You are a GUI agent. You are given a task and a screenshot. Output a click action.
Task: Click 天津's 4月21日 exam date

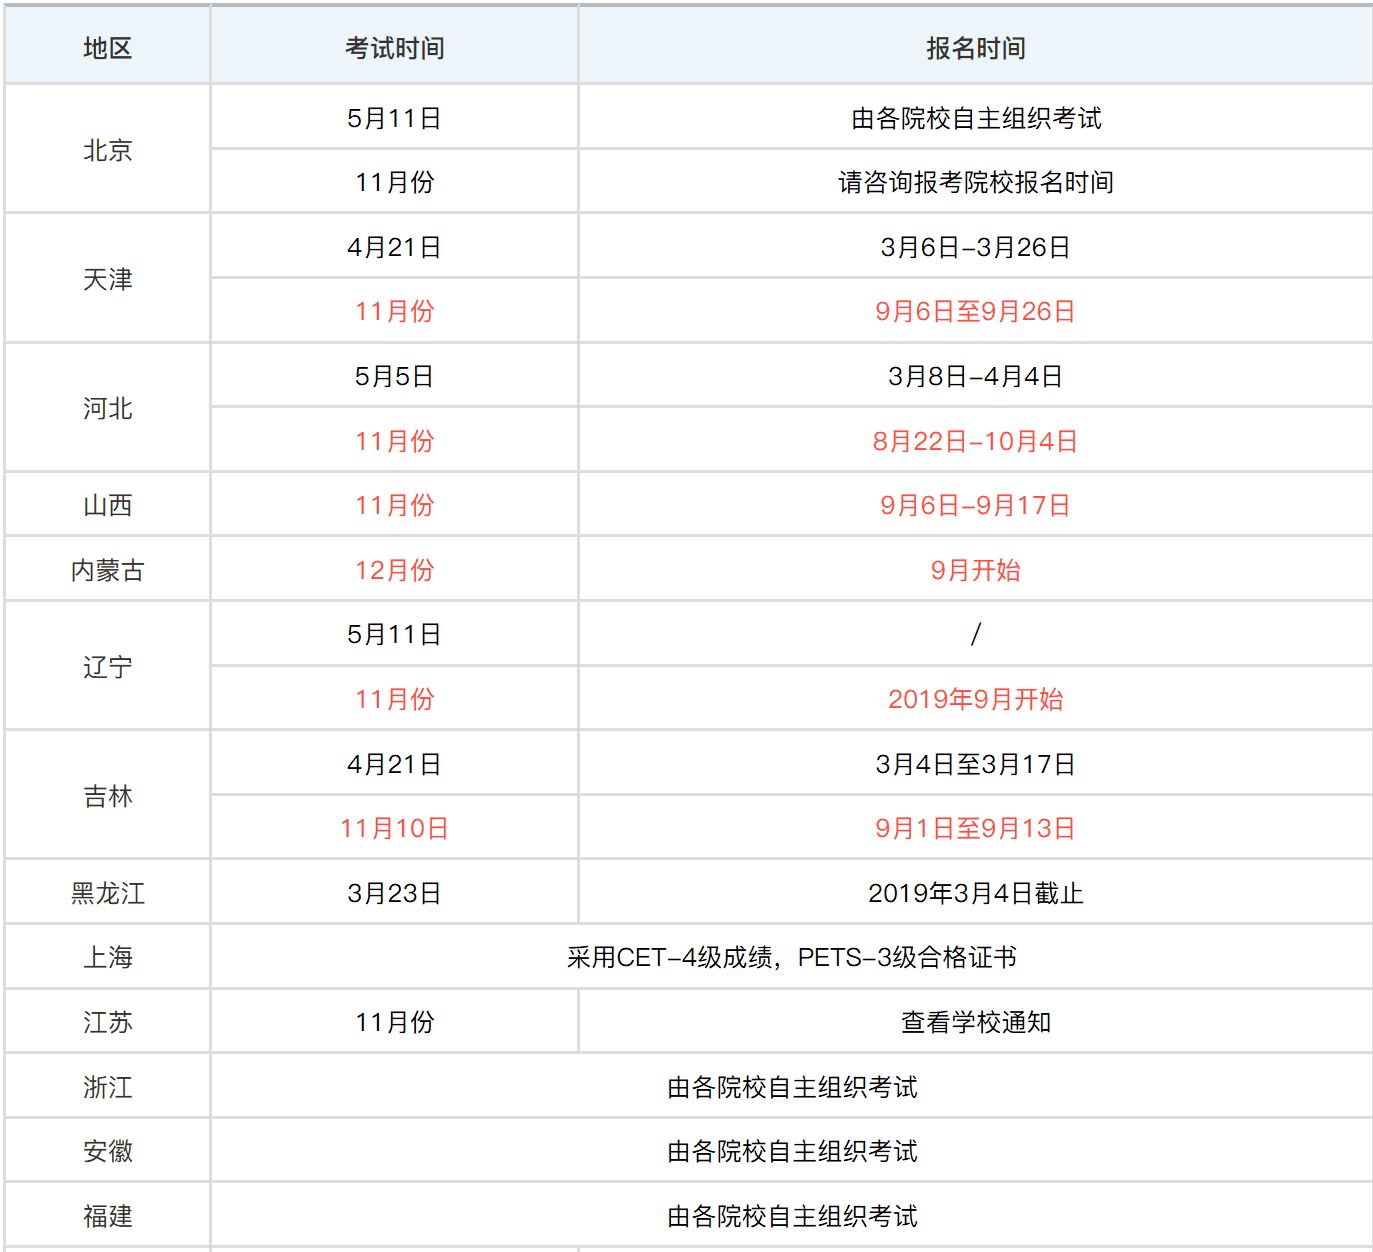[394, 247]
